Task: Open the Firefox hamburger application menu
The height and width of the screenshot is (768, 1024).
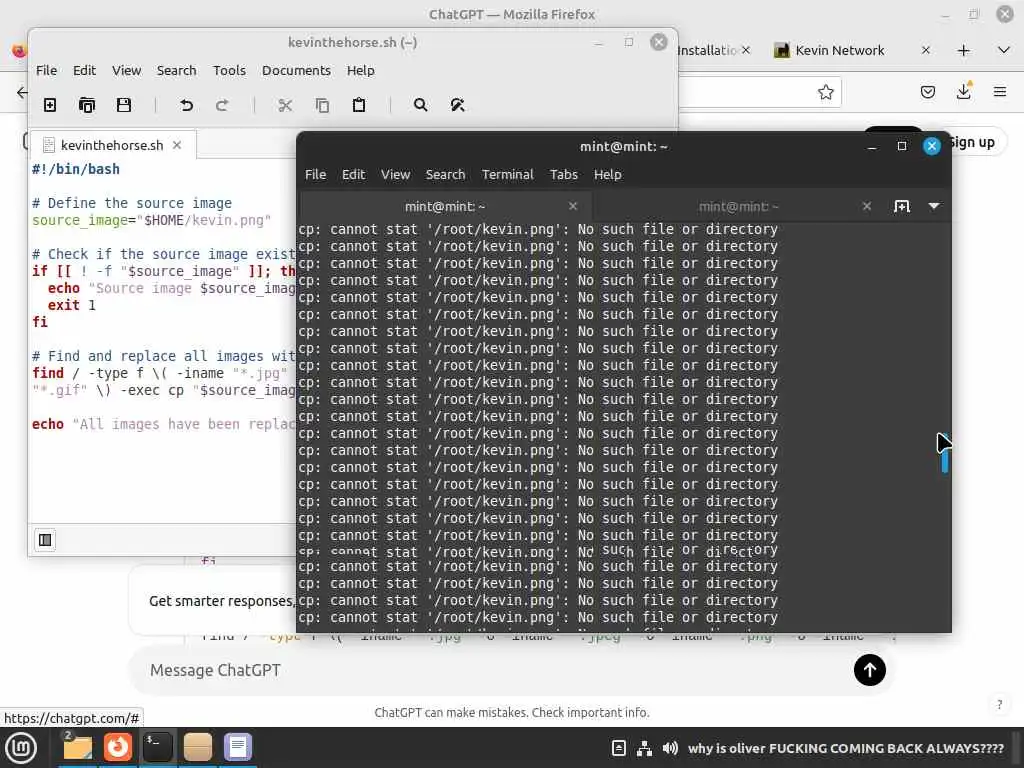Action: pyautogui.click(x=1000, y=92)
